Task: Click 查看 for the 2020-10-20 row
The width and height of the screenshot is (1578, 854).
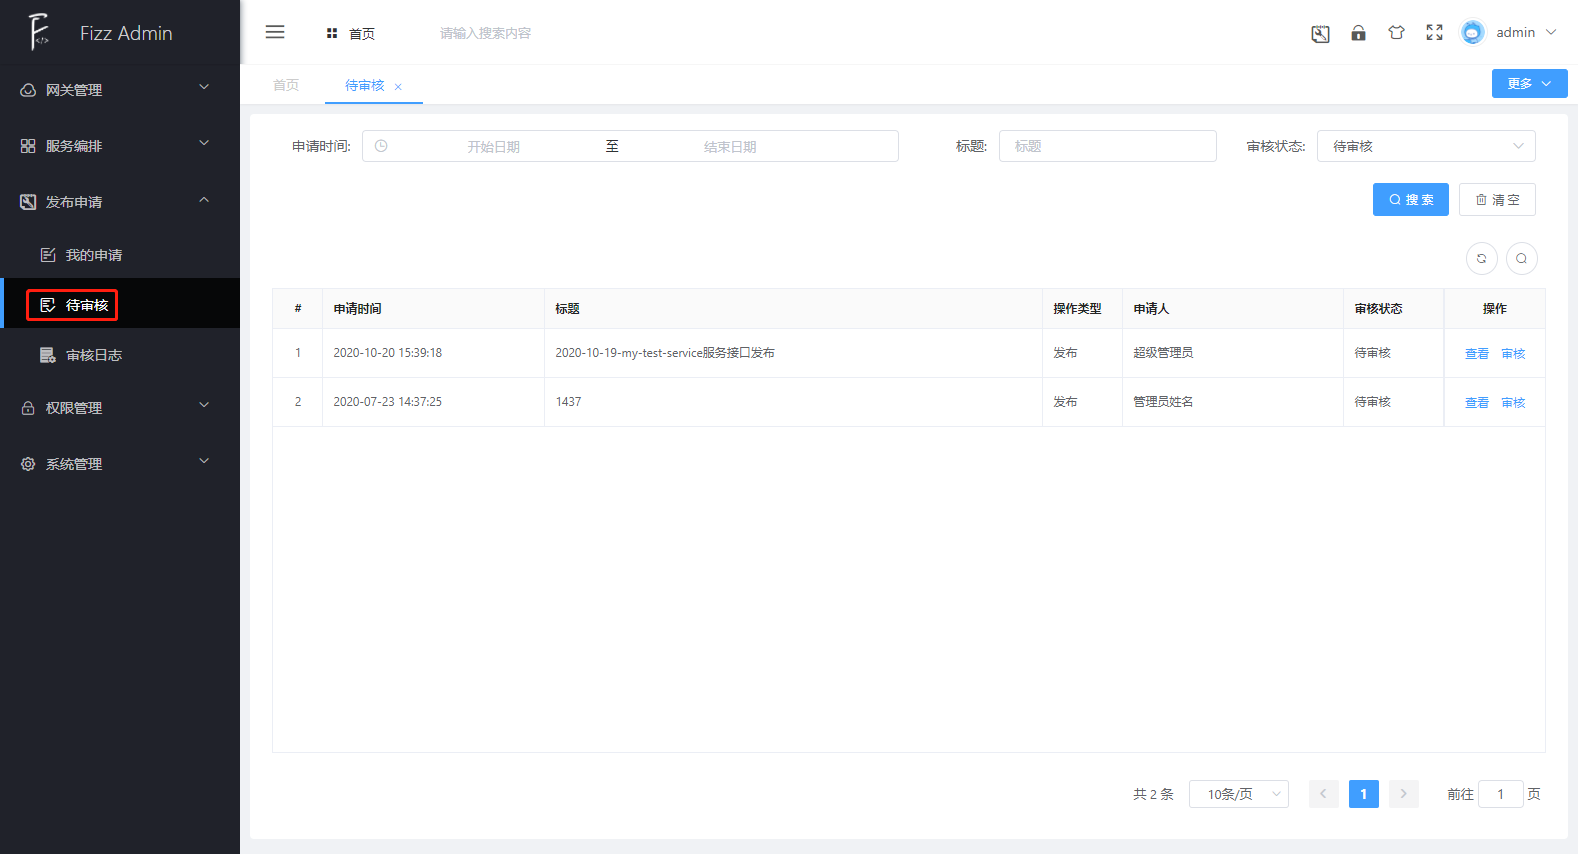Action: (1477, 353)
